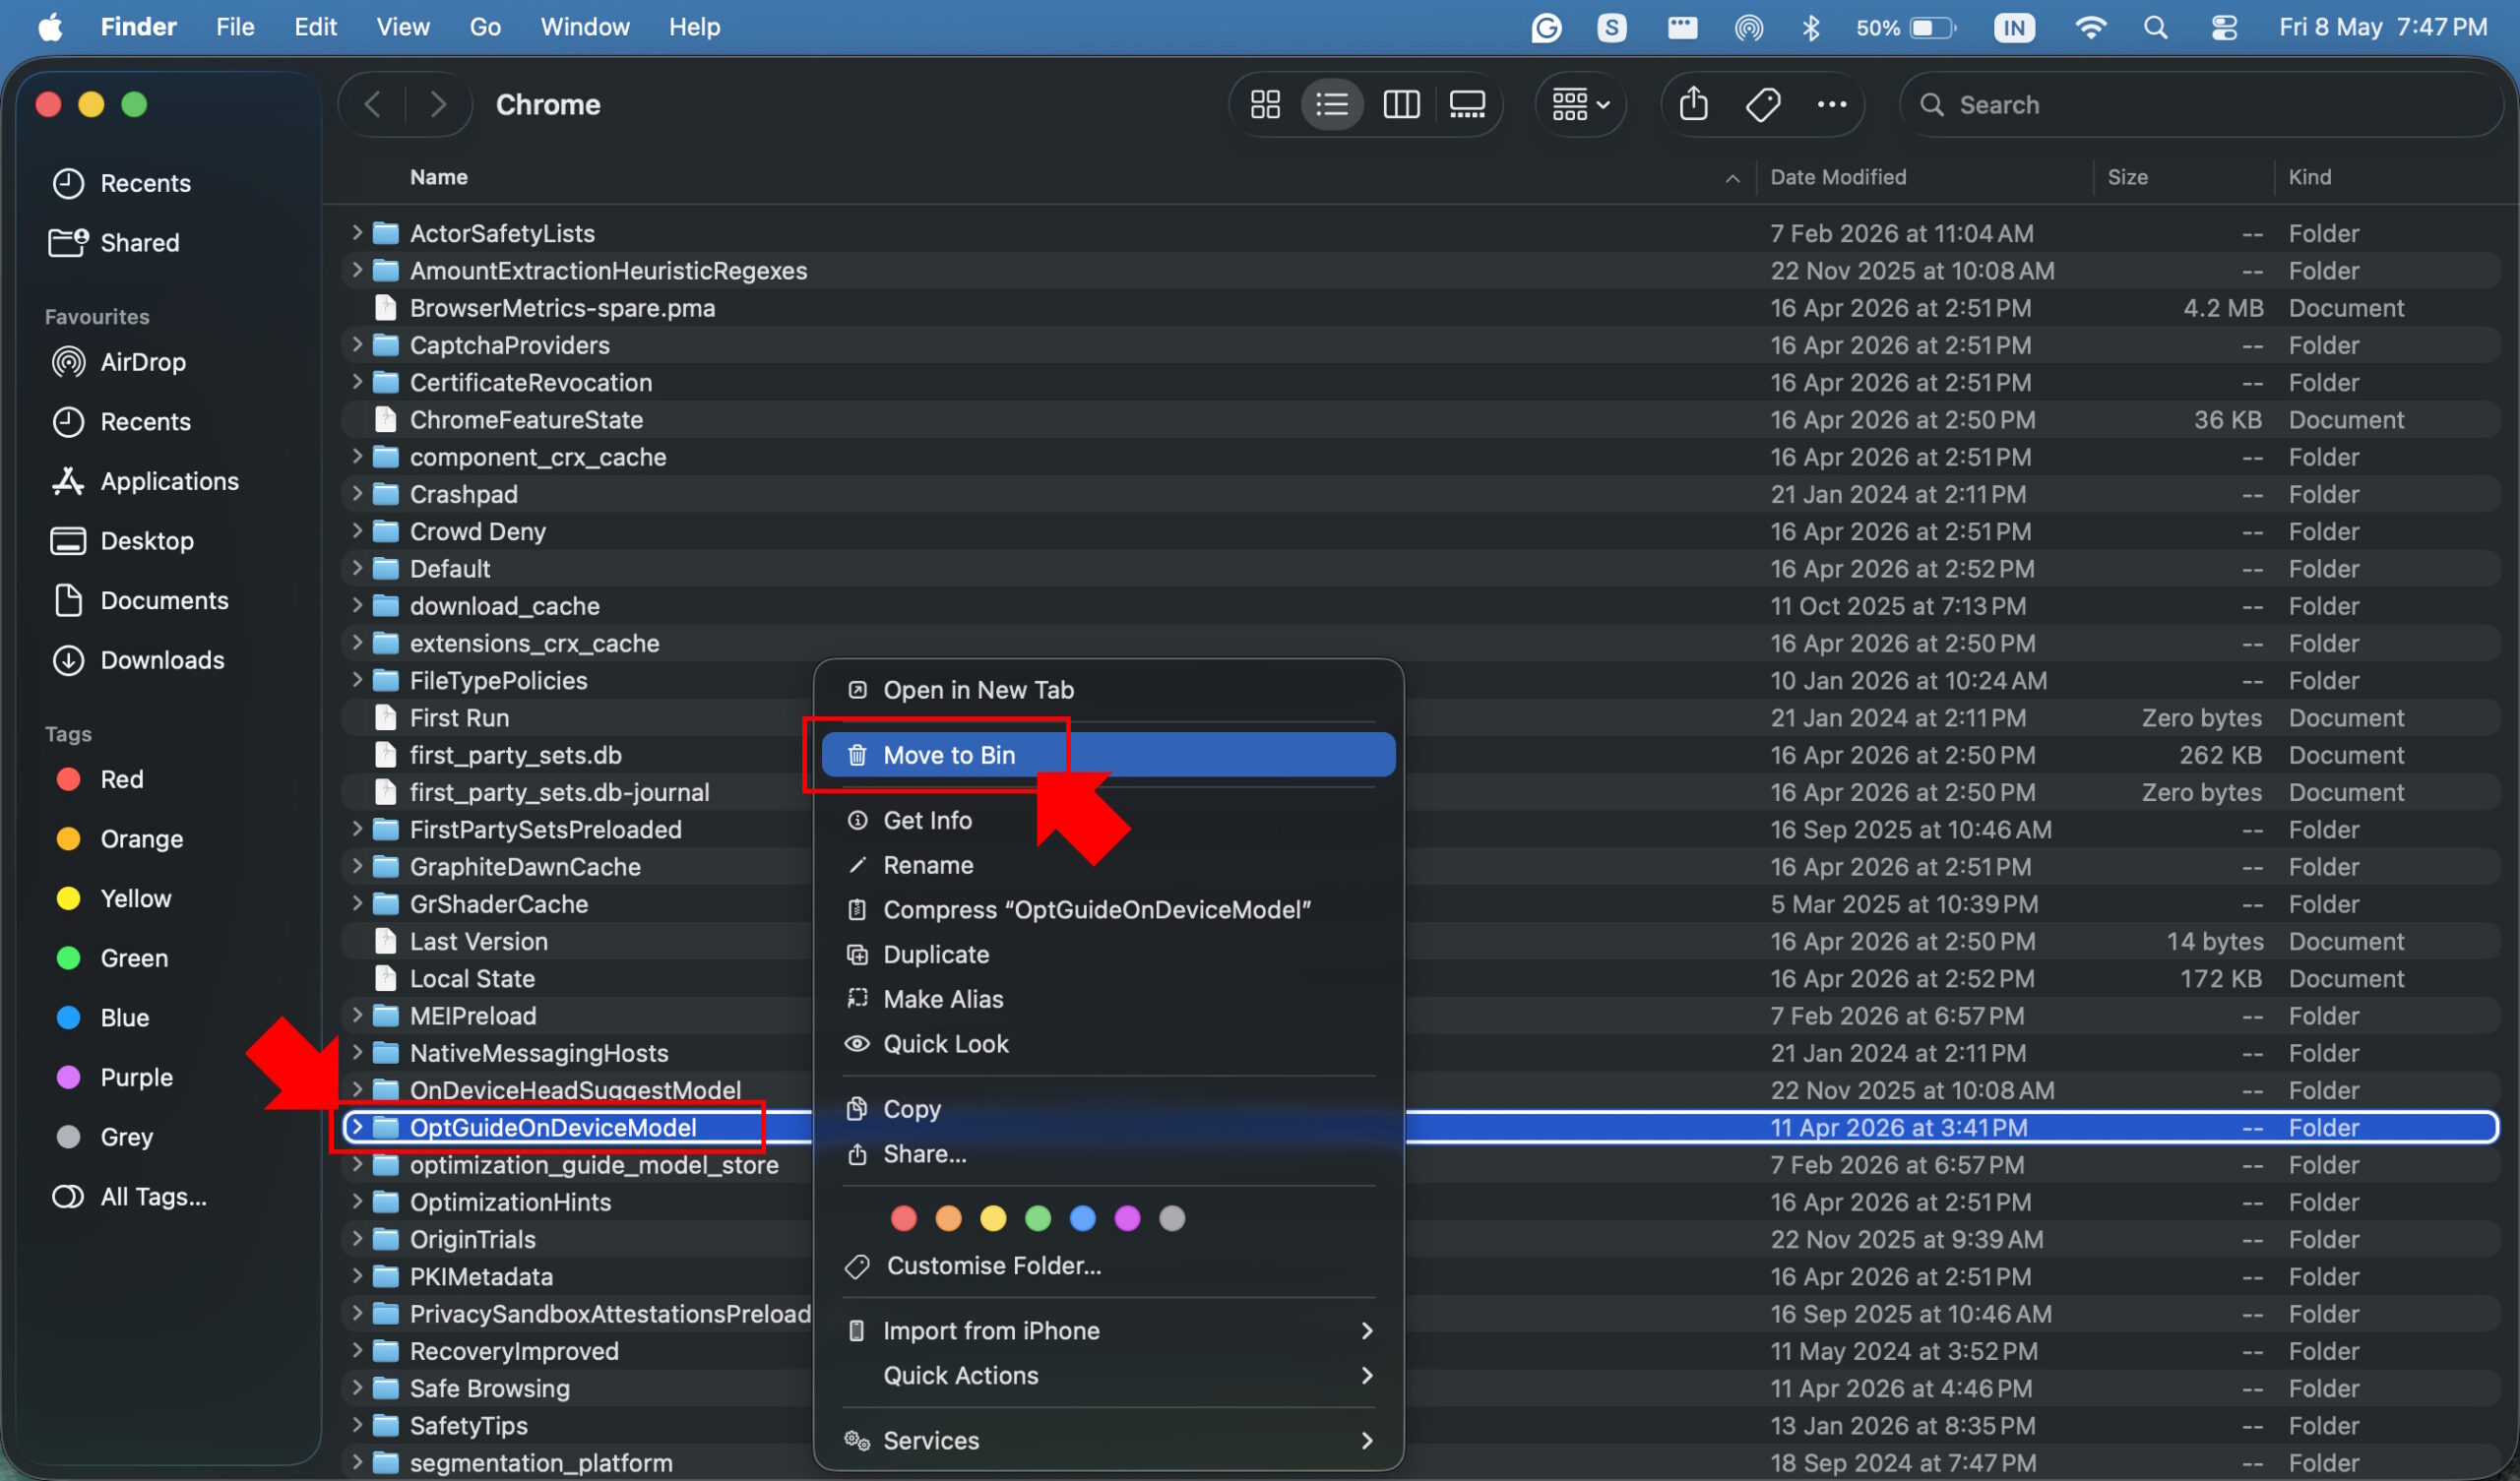This screenshot has height=1481, width=2520.
Task: Expand the Crashpad folder
Action: (356, 494)
